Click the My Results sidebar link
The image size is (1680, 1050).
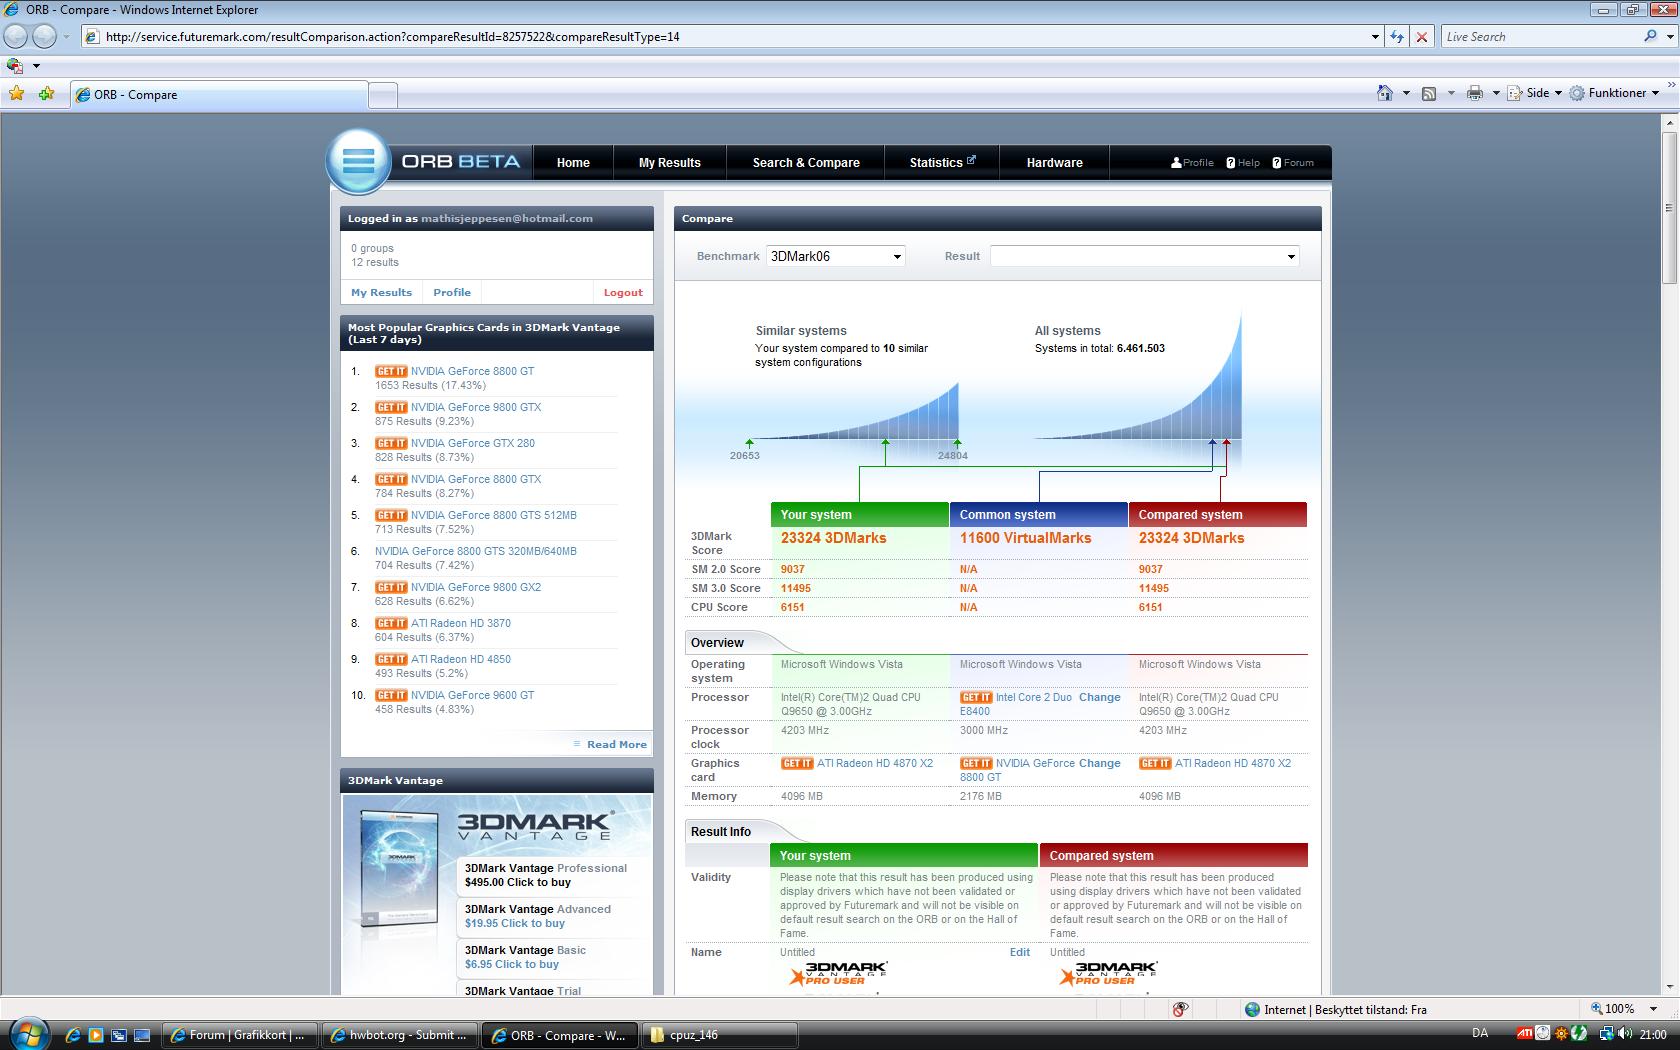click(381, 292)
